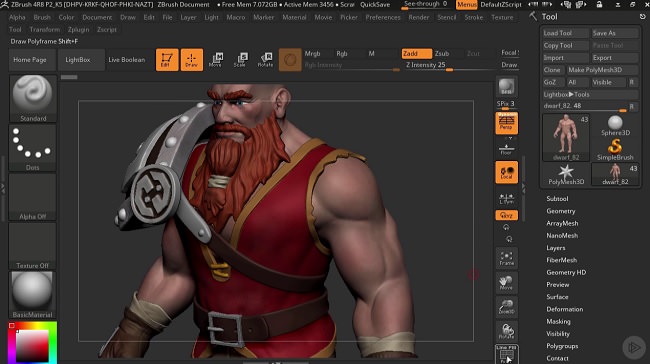
Task: Open the Preferences menu
Action: (383, 17)
